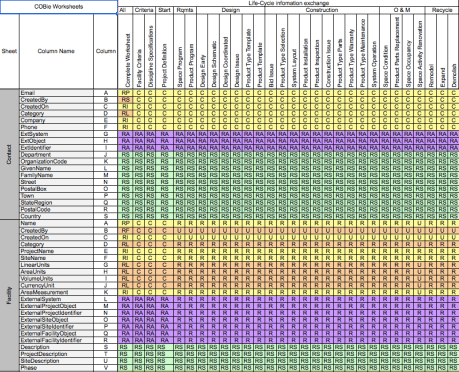The width and height of the screenshot is (459, 372).
Task: Select the Design Coordinated column header
Action: pyautogui.click(x=225, y=51)
